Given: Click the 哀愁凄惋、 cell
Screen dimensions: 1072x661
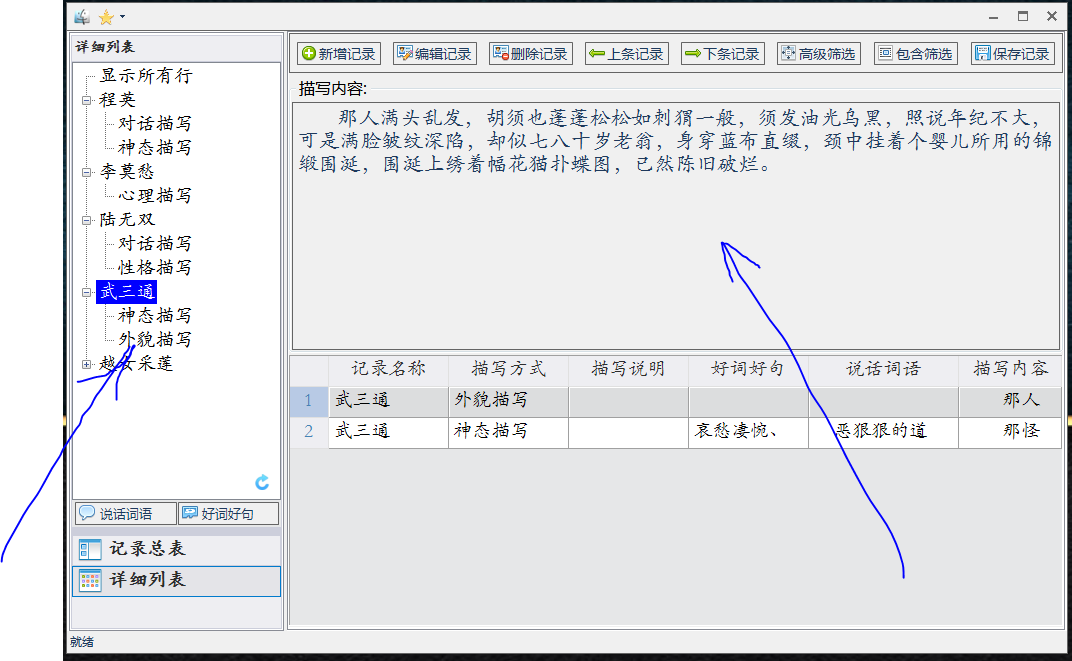Looking at the screenshot, I should [x=748, y=432].
